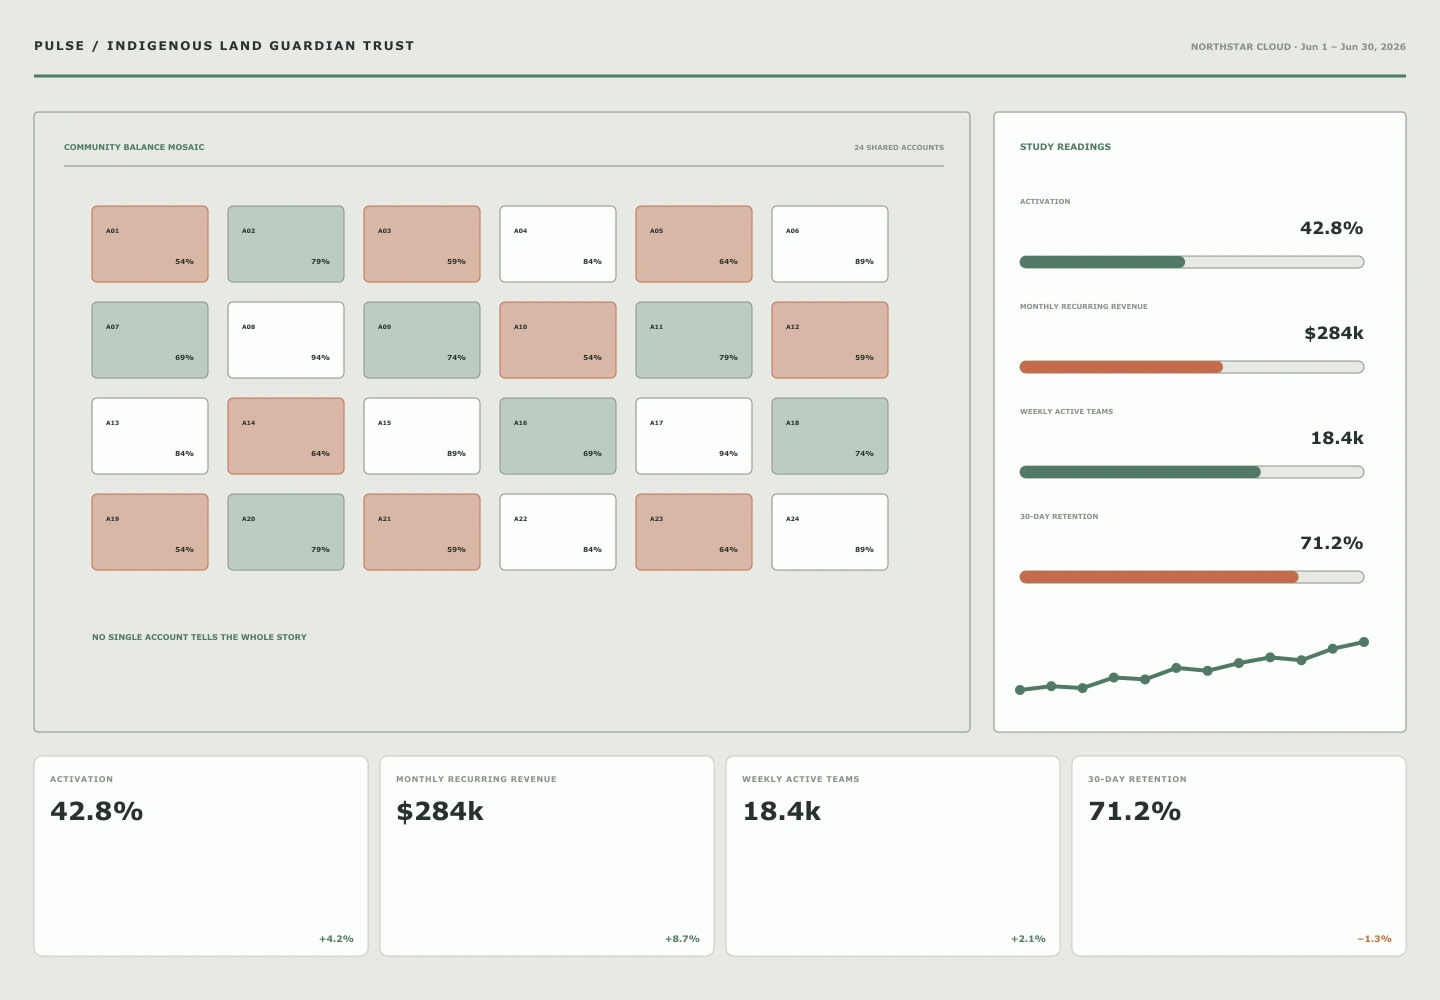
Task: Click the A22 account tile
Action: [558, 532]
